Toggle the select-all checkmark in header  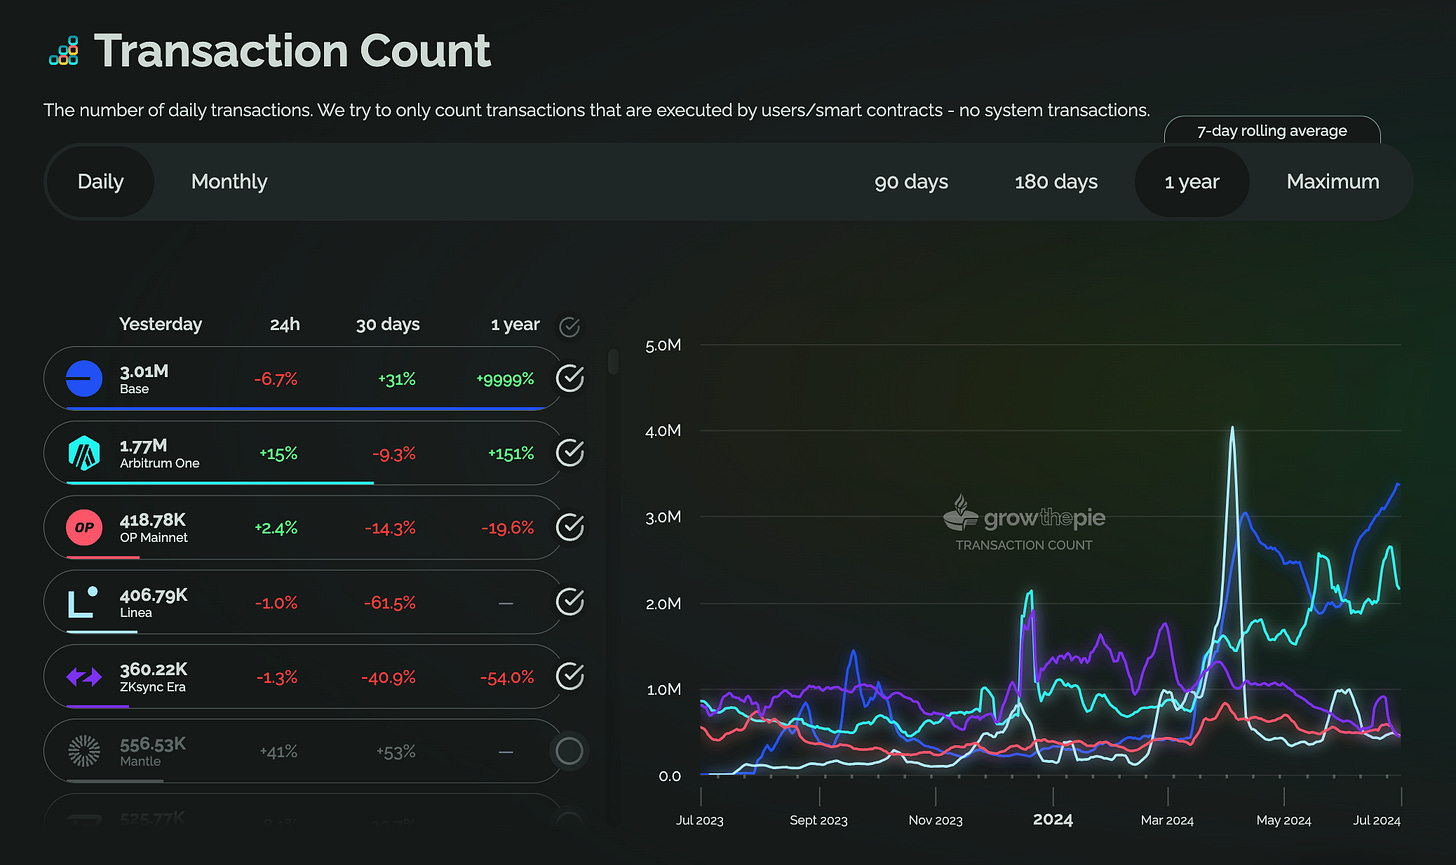click(x=570, y=326)
